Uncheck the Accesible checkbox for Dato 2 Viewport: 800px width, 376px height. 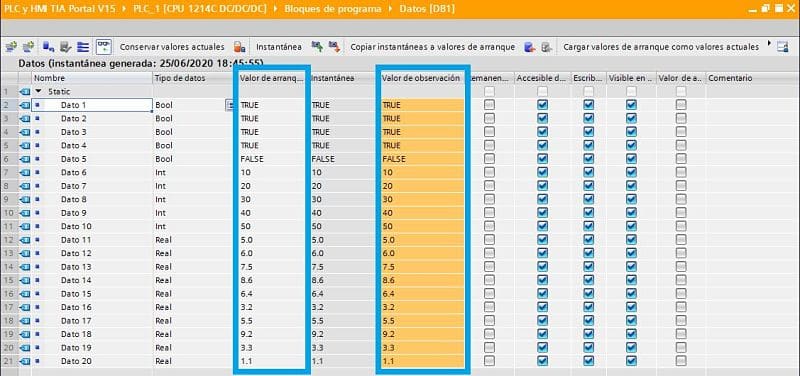[542, 118]
